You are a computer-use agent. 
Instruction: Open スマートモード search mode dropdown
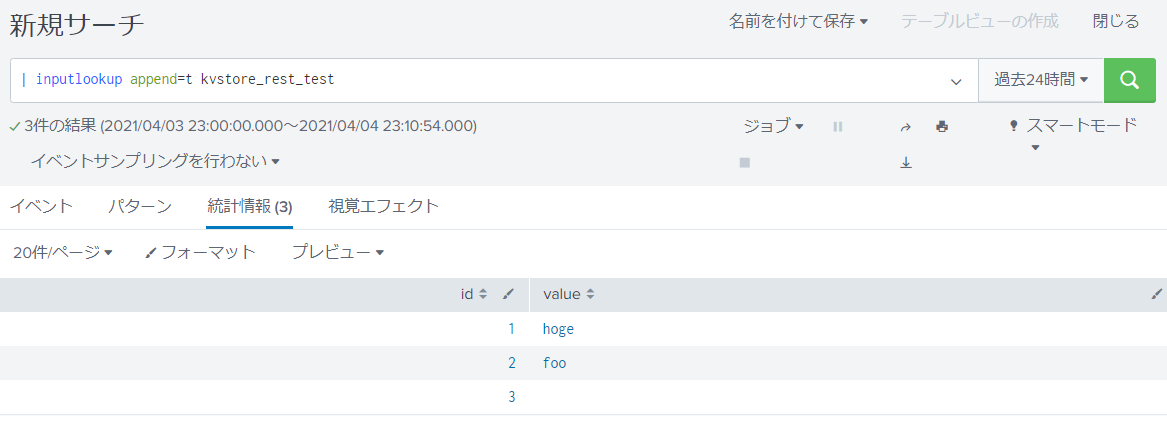pos(1072,134)
